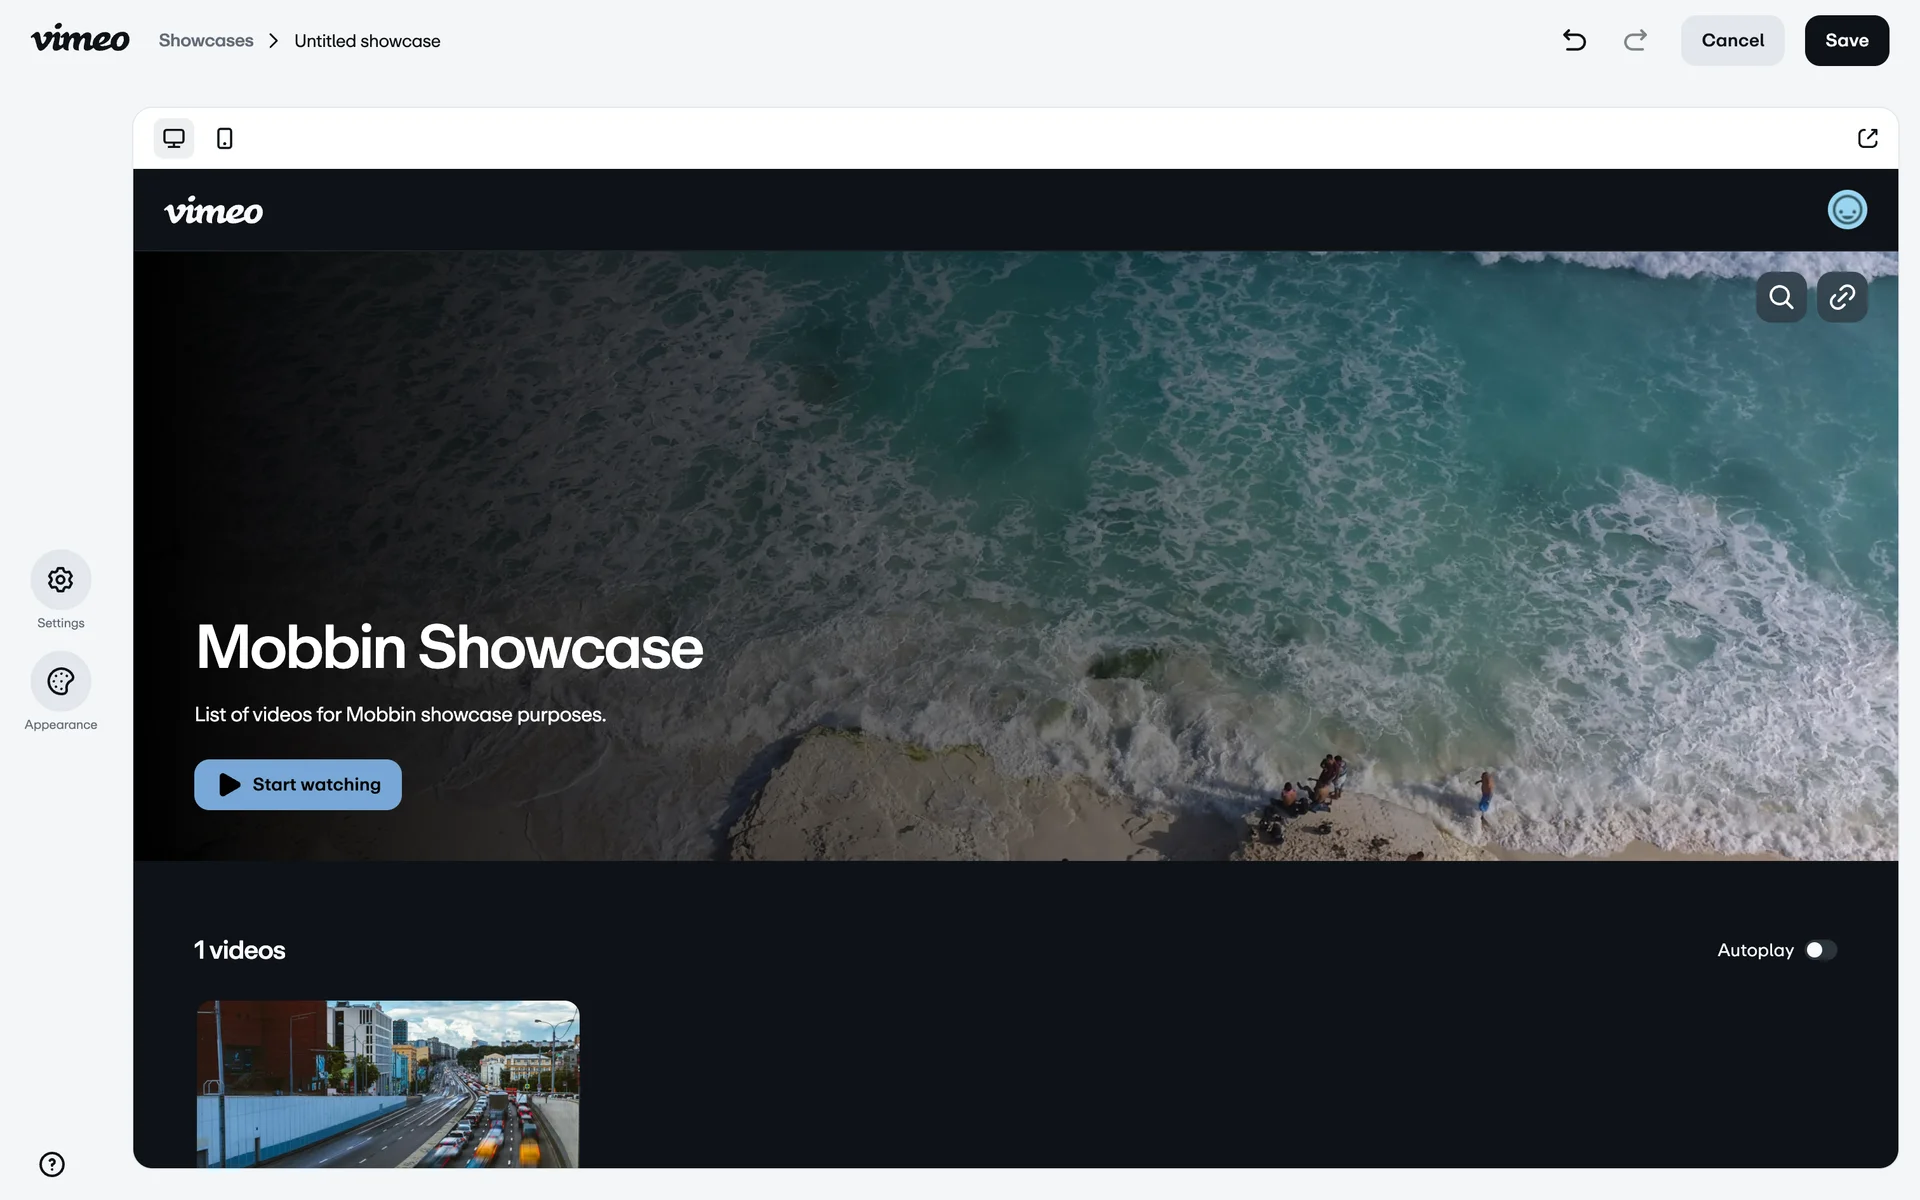Image resolution: width=1920 pixels, height=1200 pixels.
Task: Toggle the Autoplay switch
Action: point(1820,950)
